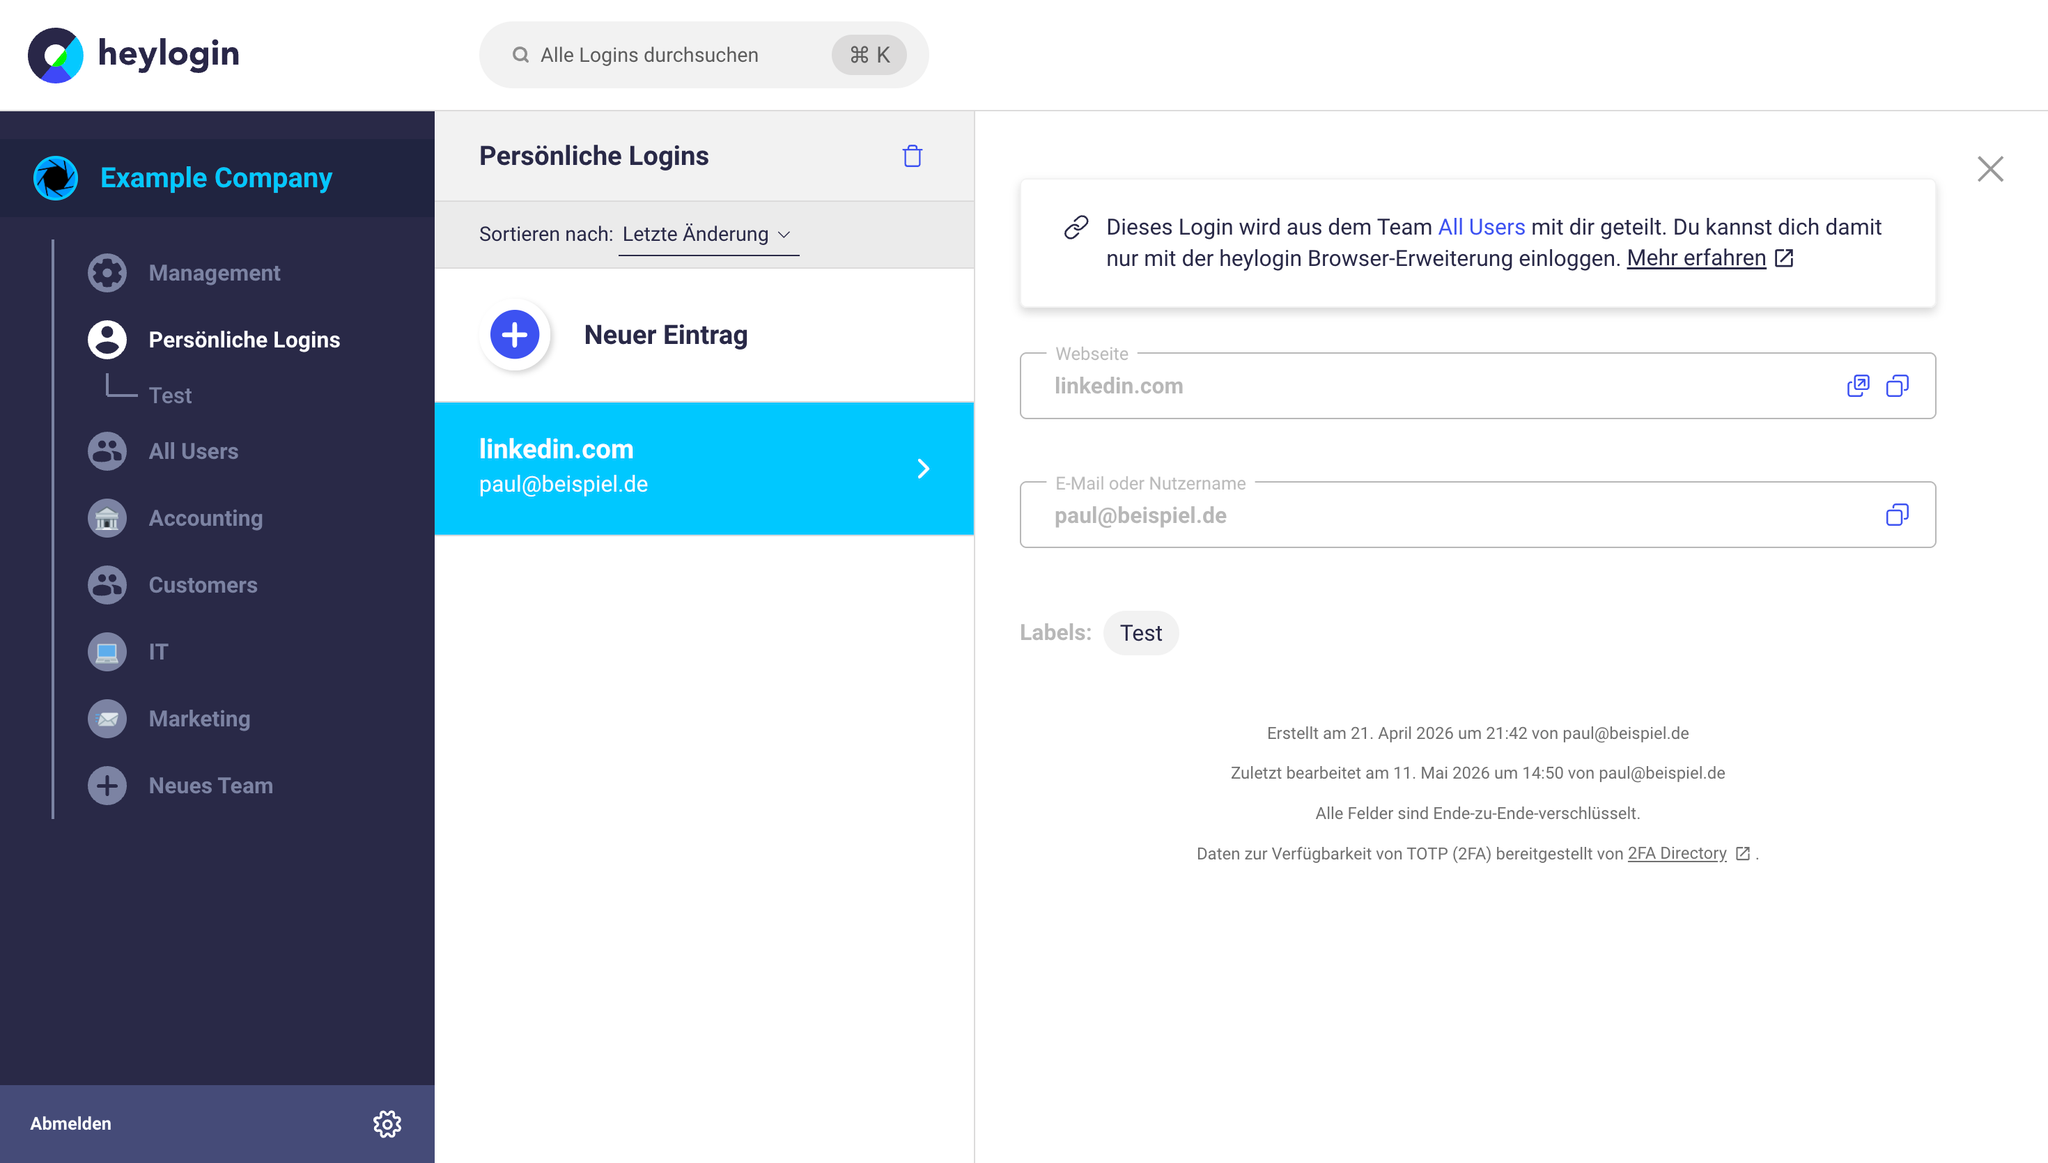2048x1163 pixels.
Task: Open the Sortieren nach dropdown
Action: click(x=708, y=234)
